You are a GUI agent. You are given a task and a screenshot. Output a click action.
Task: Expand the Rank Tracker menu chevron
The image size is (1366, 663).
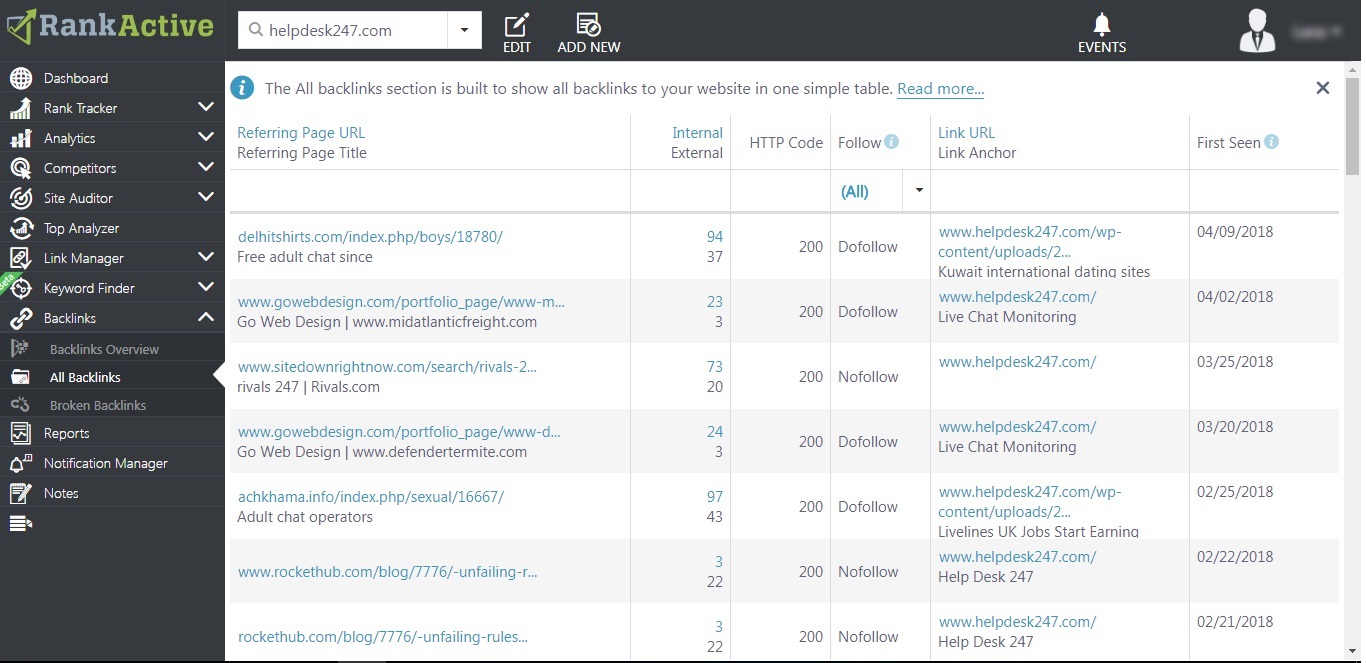pyautogui.click(x=206, y=107)
